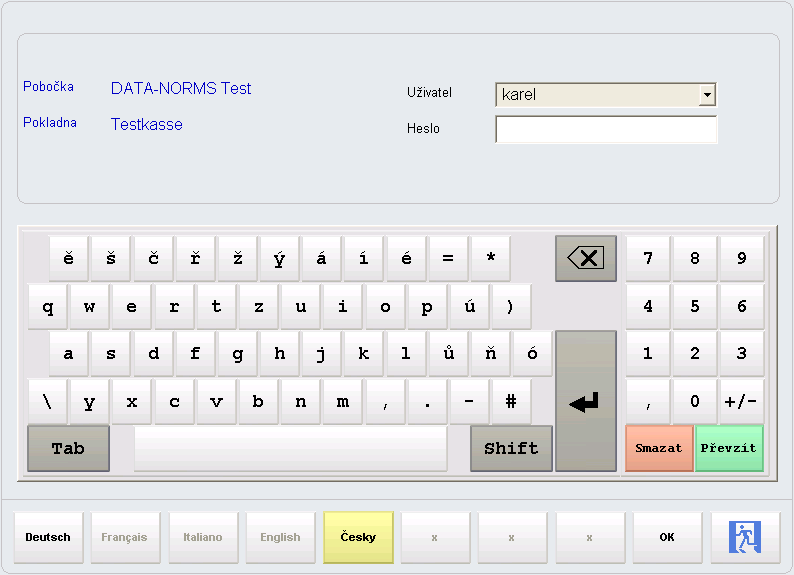Tap the 'm' key

click(343, 401)
